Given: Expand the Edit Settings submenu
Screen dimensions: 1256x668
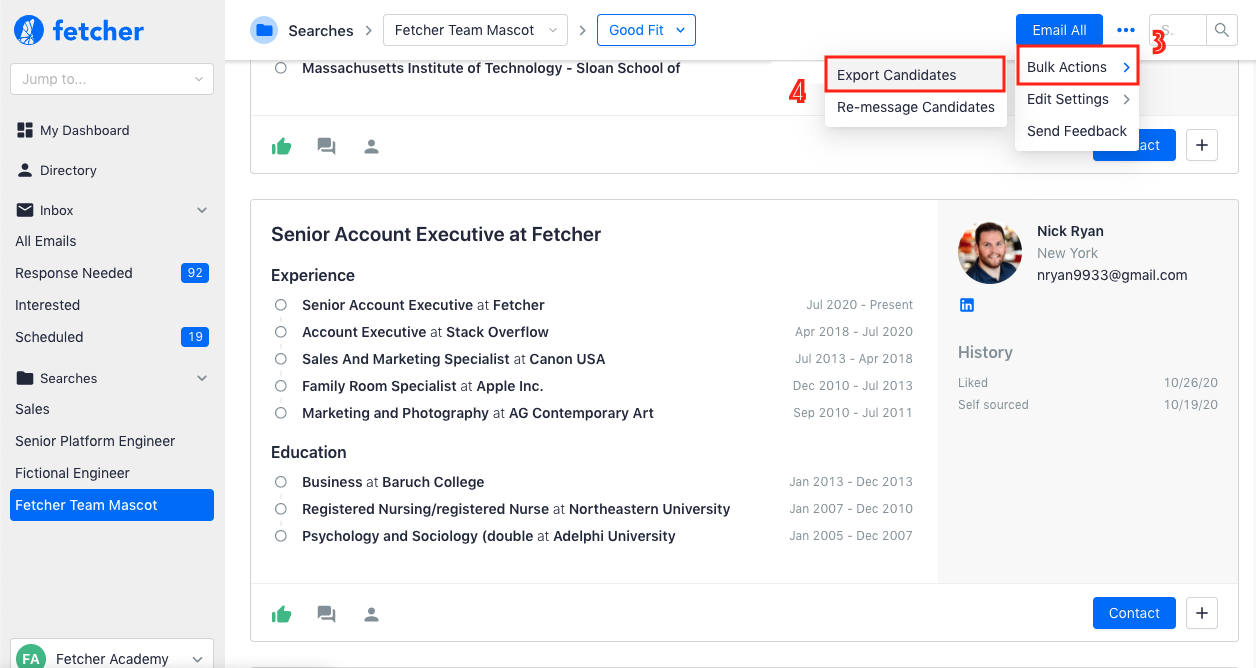Looking at the screenshot, I should [1077, 99].
